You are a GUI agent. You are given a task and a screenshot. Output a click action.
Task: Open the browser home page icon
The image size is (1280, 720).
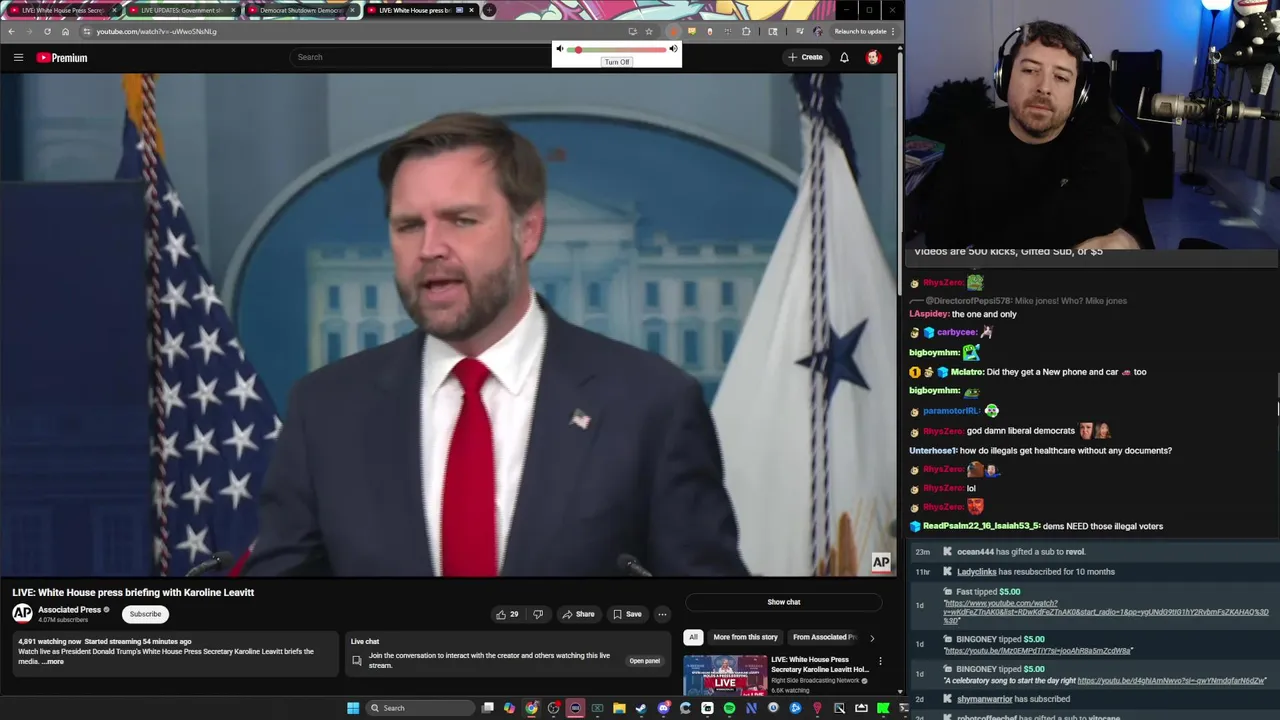(65, 31)
